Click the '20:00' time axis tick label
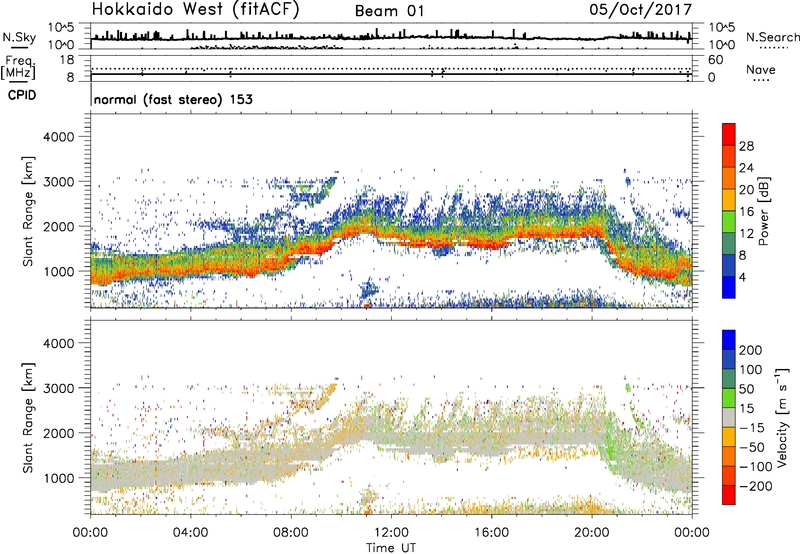Image resolution: width=800 pixels, height=554 pixels. click(x=592, y=533)
